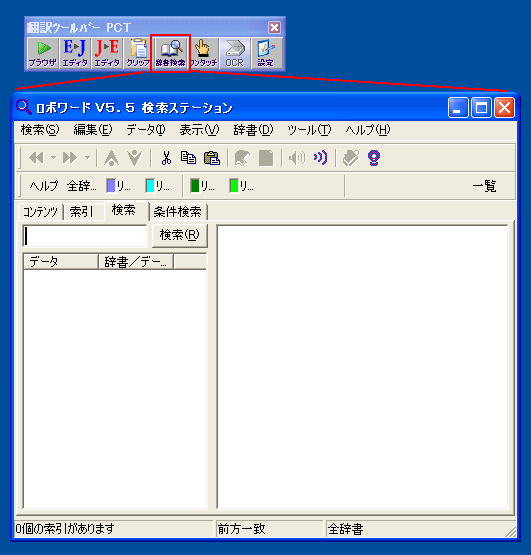Switch to the 条件検索 tab
This screenshot has width=531, height=555.
tap(177, 212)
